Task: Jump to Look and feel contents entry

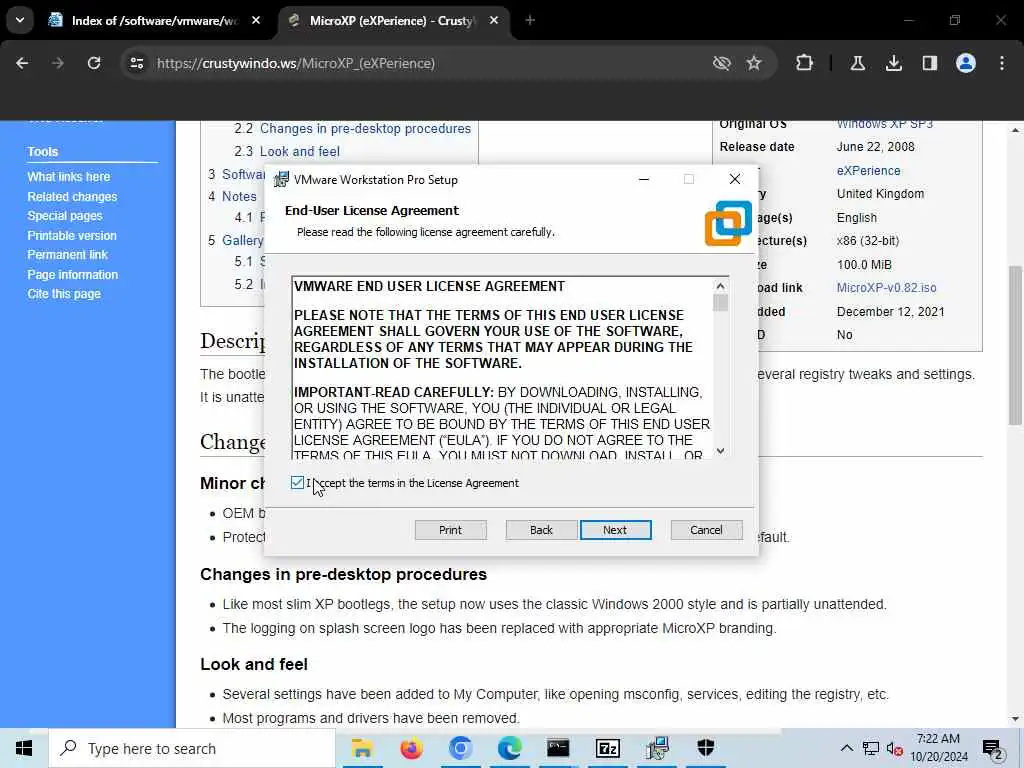Action: coord(300,152)
